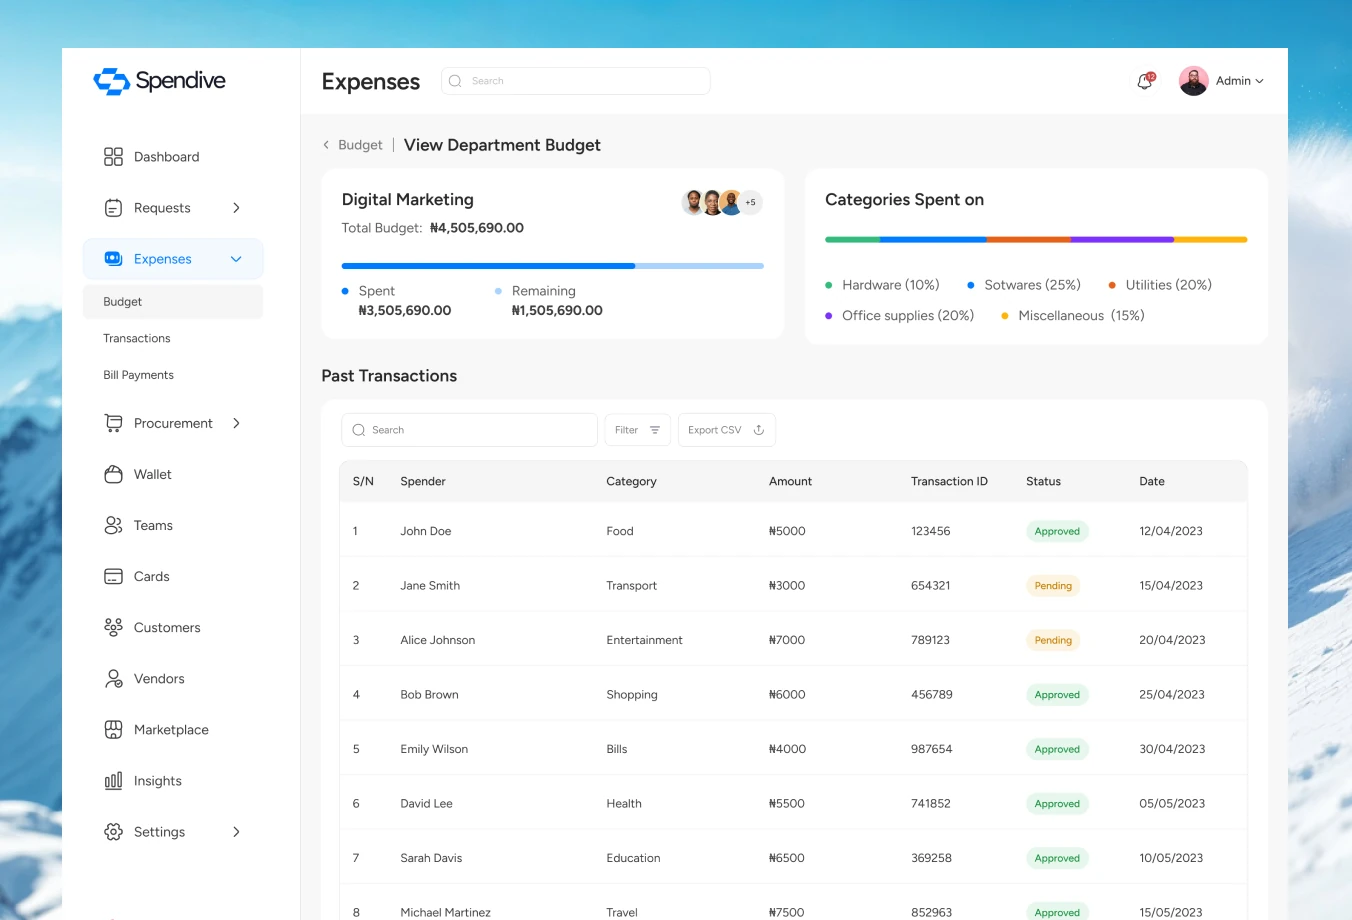Click the Teams people icon

(x=113, y=525)
